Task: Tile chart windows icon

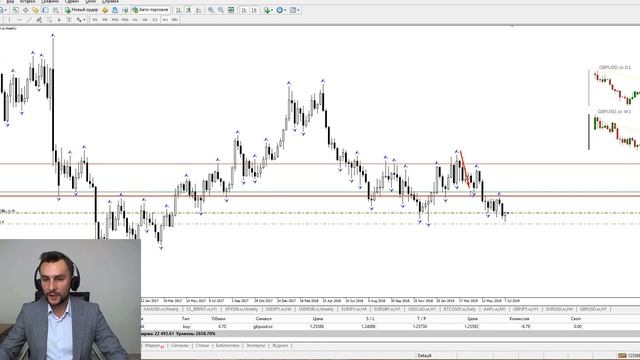Action: pos(231,10)
